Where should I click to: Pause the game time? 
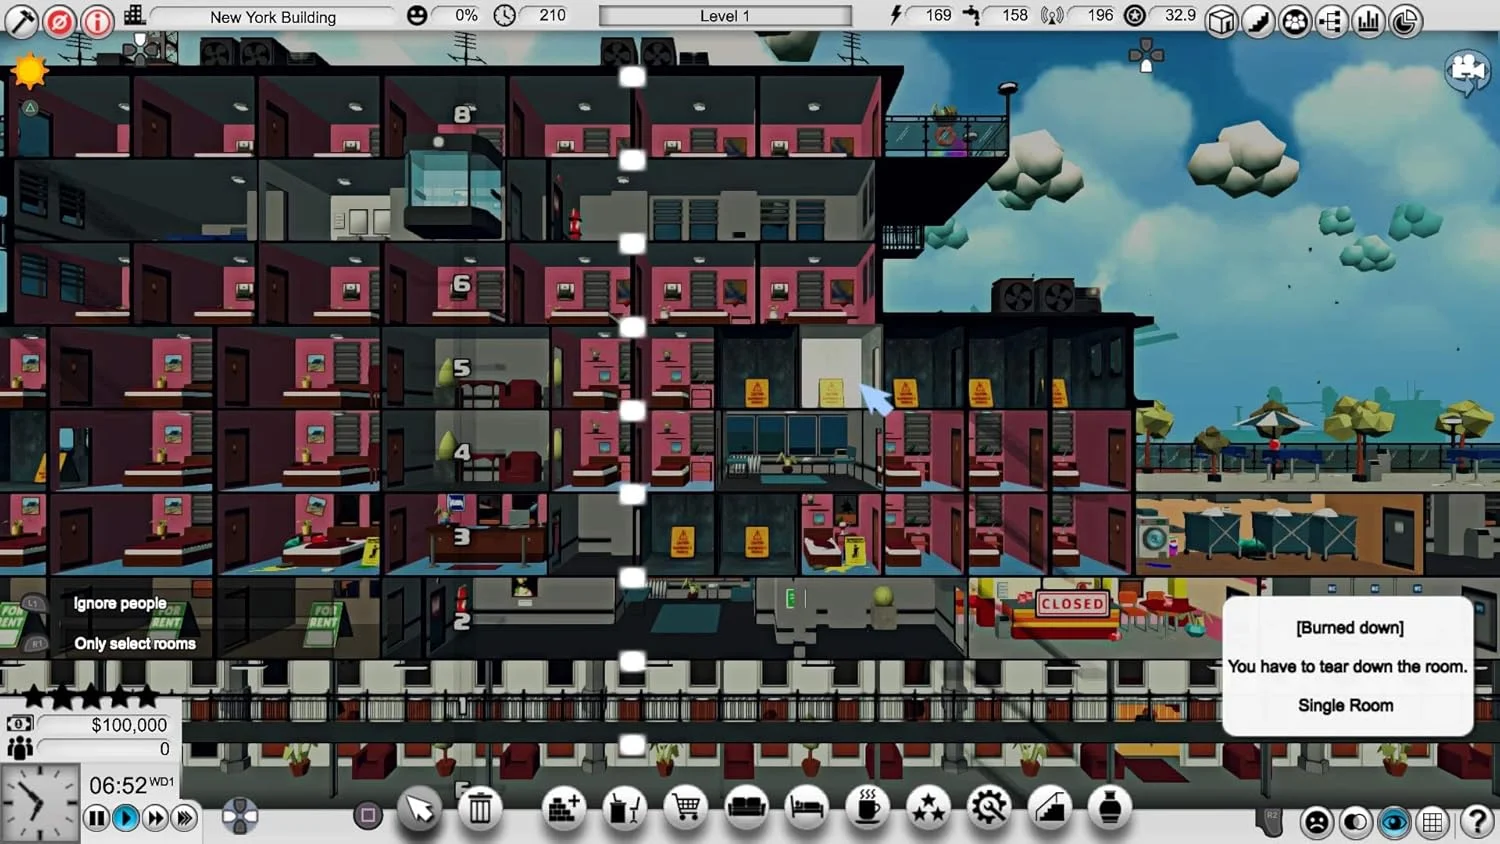(96, 818)
